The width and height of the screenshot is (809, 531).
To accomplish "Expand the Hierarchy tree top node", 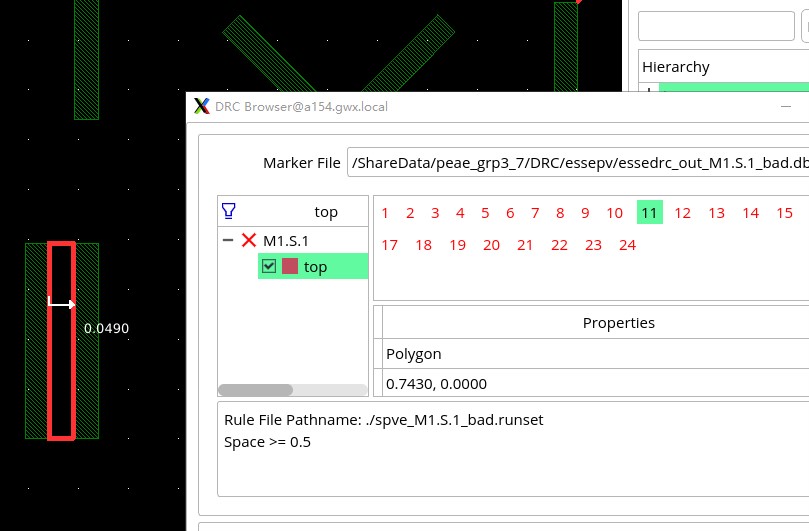I will [650, 92].
